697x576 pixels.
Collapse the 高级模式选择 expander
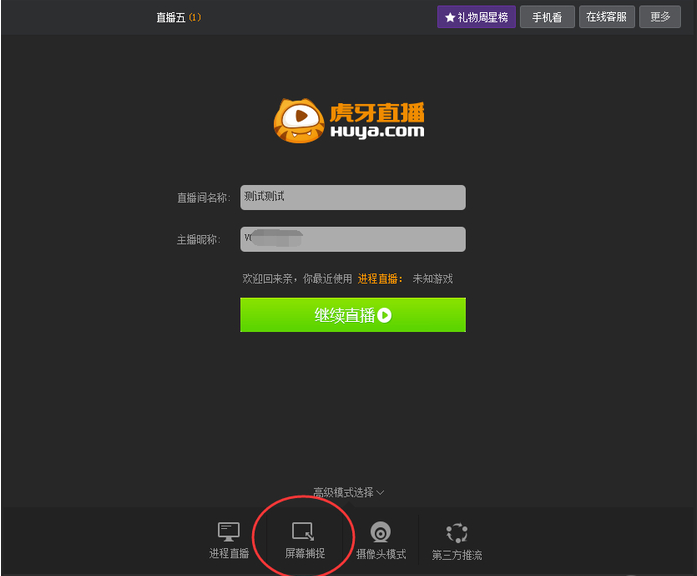[x=349, y=492]
